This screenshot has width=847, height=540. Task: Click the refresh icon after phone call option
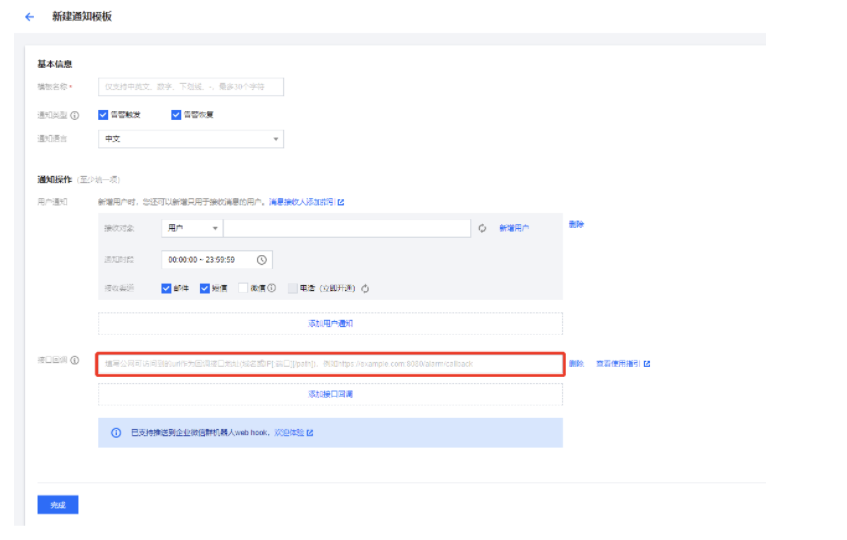click(x=366, y=289)
